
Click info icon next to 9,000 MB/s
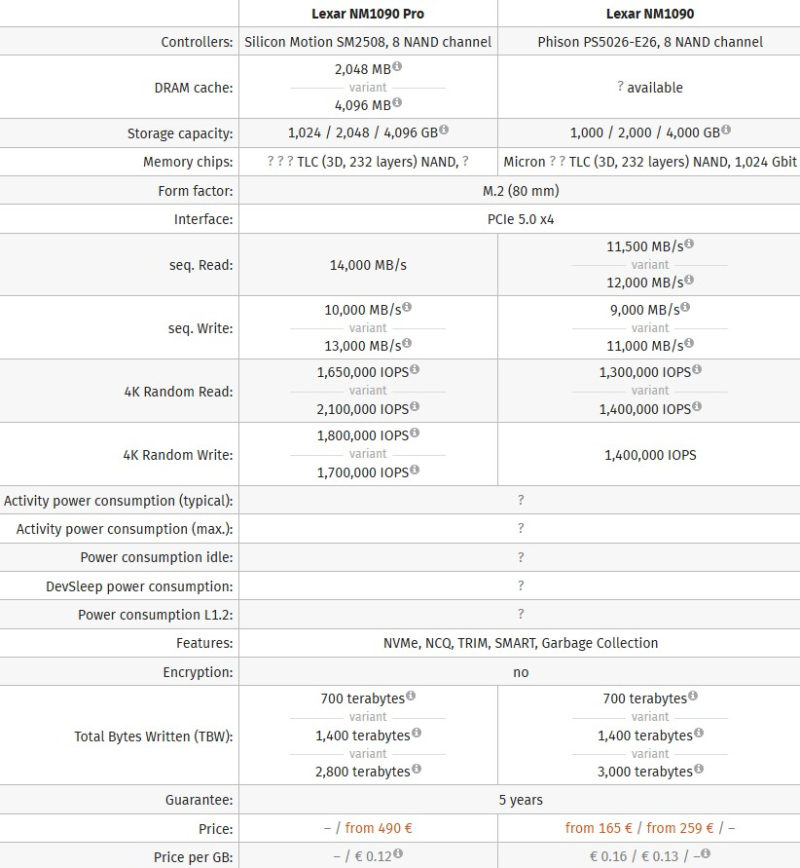click(685, 307)
